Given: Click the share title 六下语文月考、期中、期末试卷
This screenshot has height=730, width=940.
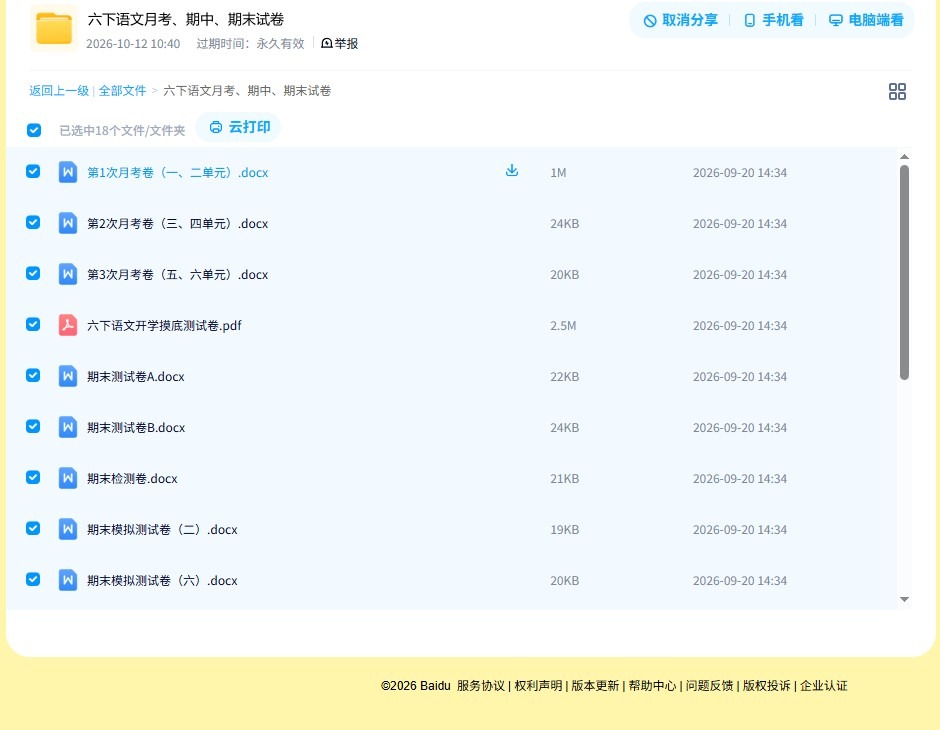Looking at the screenshot, I should point(186,19).
